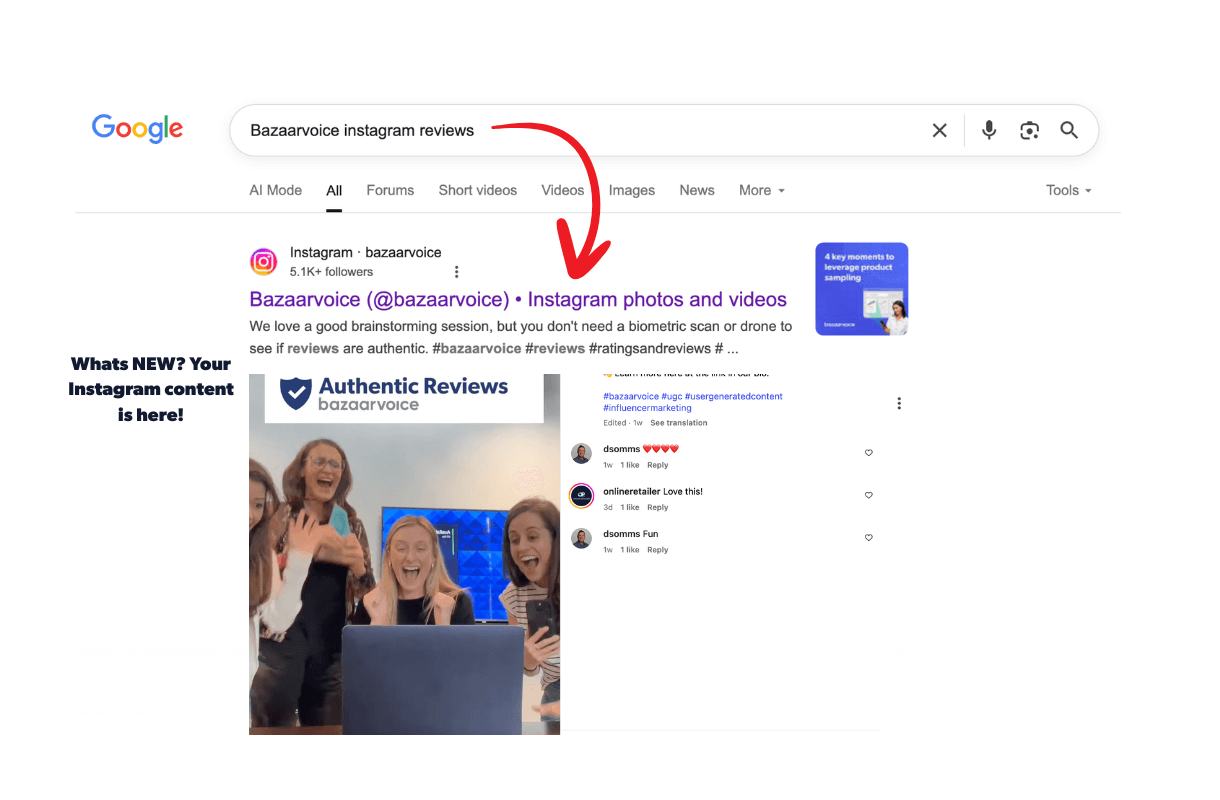Select the All results tab
Image resolution: width=1220 pixels, height=800 pixels.
[334, 190]
